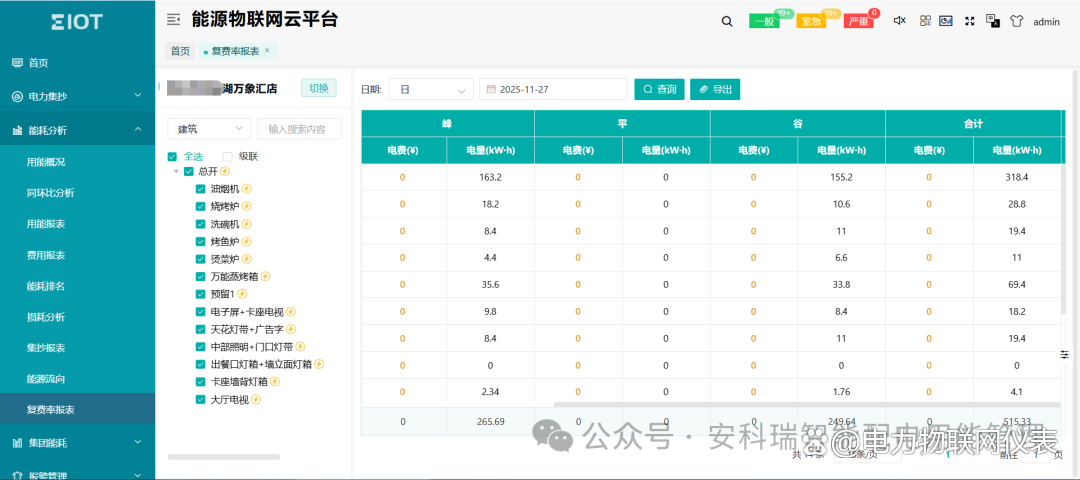The height and width of the screenshot is (480, 1080).
Task: Toggle the muted speaker alarm icon
Action: point(899,21)
